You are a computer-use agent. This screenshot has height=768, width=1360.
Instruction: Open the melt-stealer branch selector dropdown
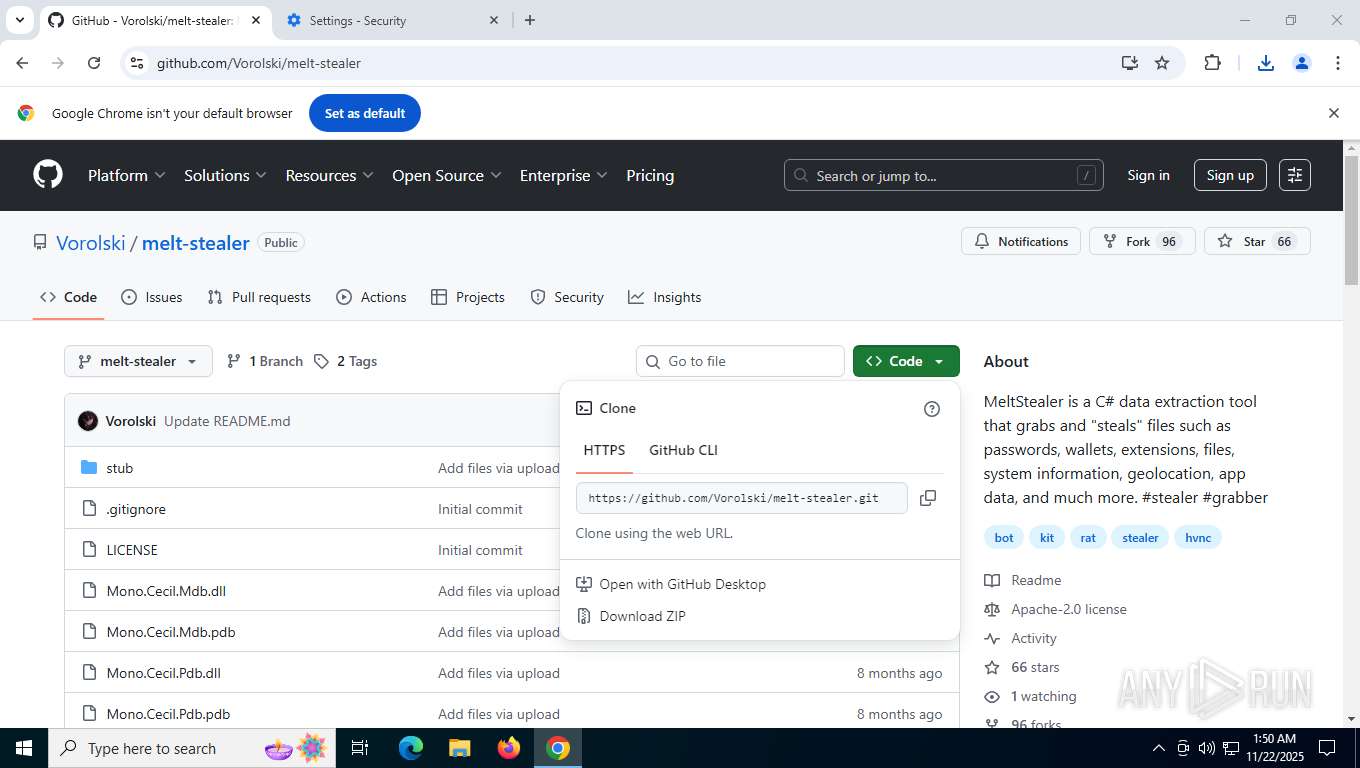(138, 361)
